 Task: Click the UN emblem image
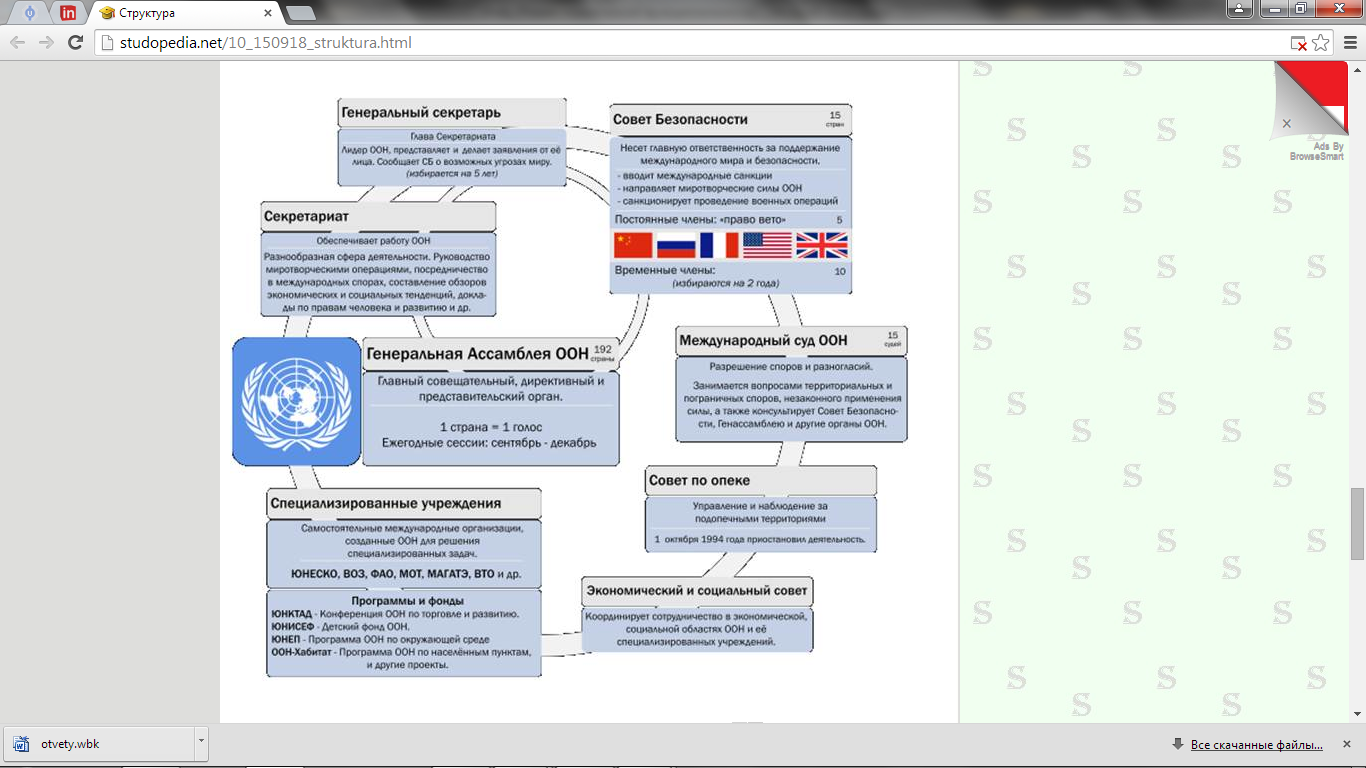(x=296, y=401)
